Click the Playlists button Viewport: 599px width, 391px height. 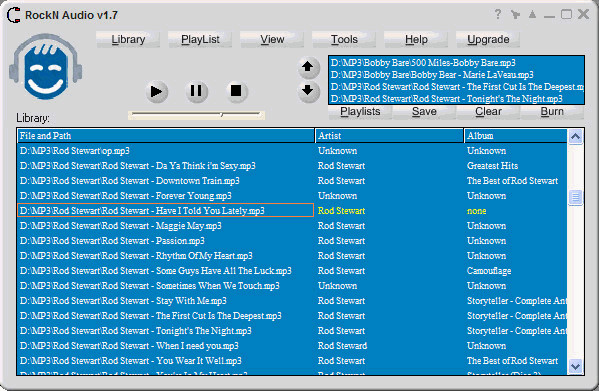point(360,111)
